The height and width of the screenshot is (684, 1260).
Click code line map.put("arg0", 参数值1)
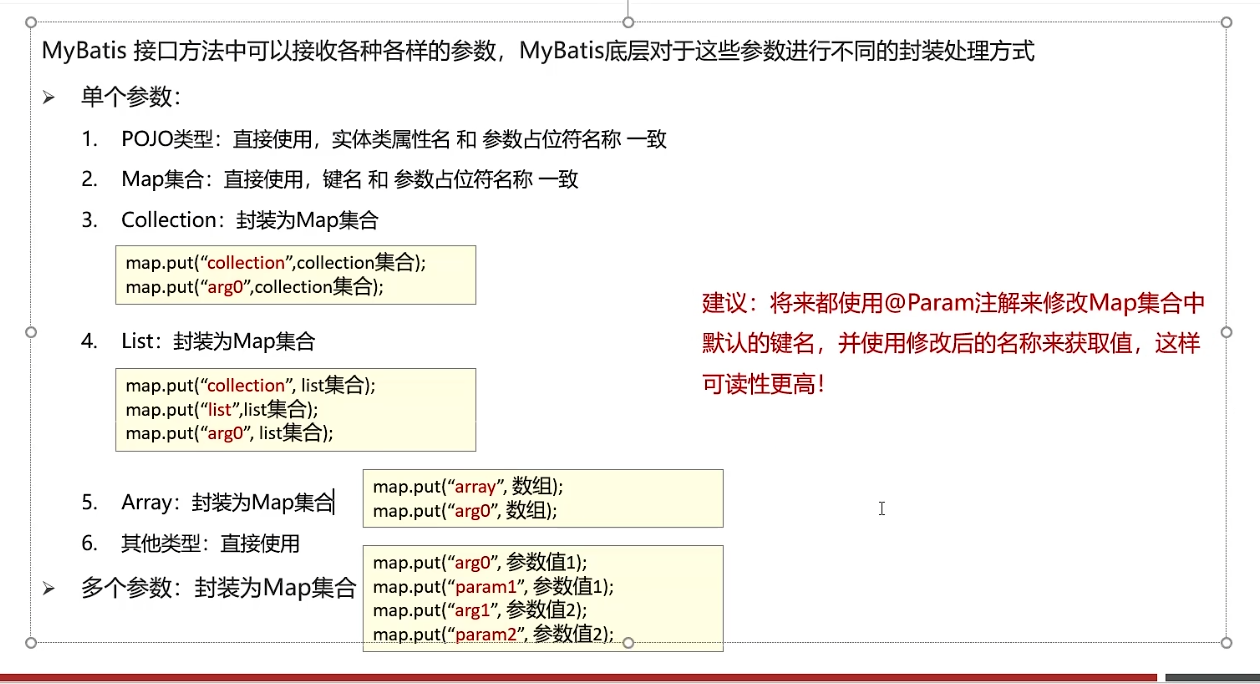(481, 562)
